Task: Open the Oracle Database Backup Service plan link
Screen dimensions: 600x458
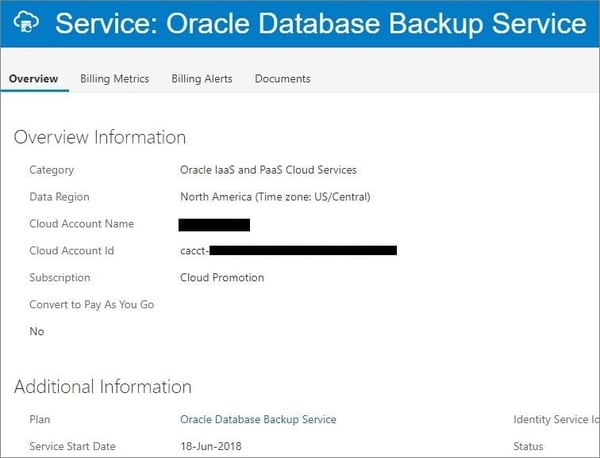Action: pyautogui.click(x=258, y=420)
